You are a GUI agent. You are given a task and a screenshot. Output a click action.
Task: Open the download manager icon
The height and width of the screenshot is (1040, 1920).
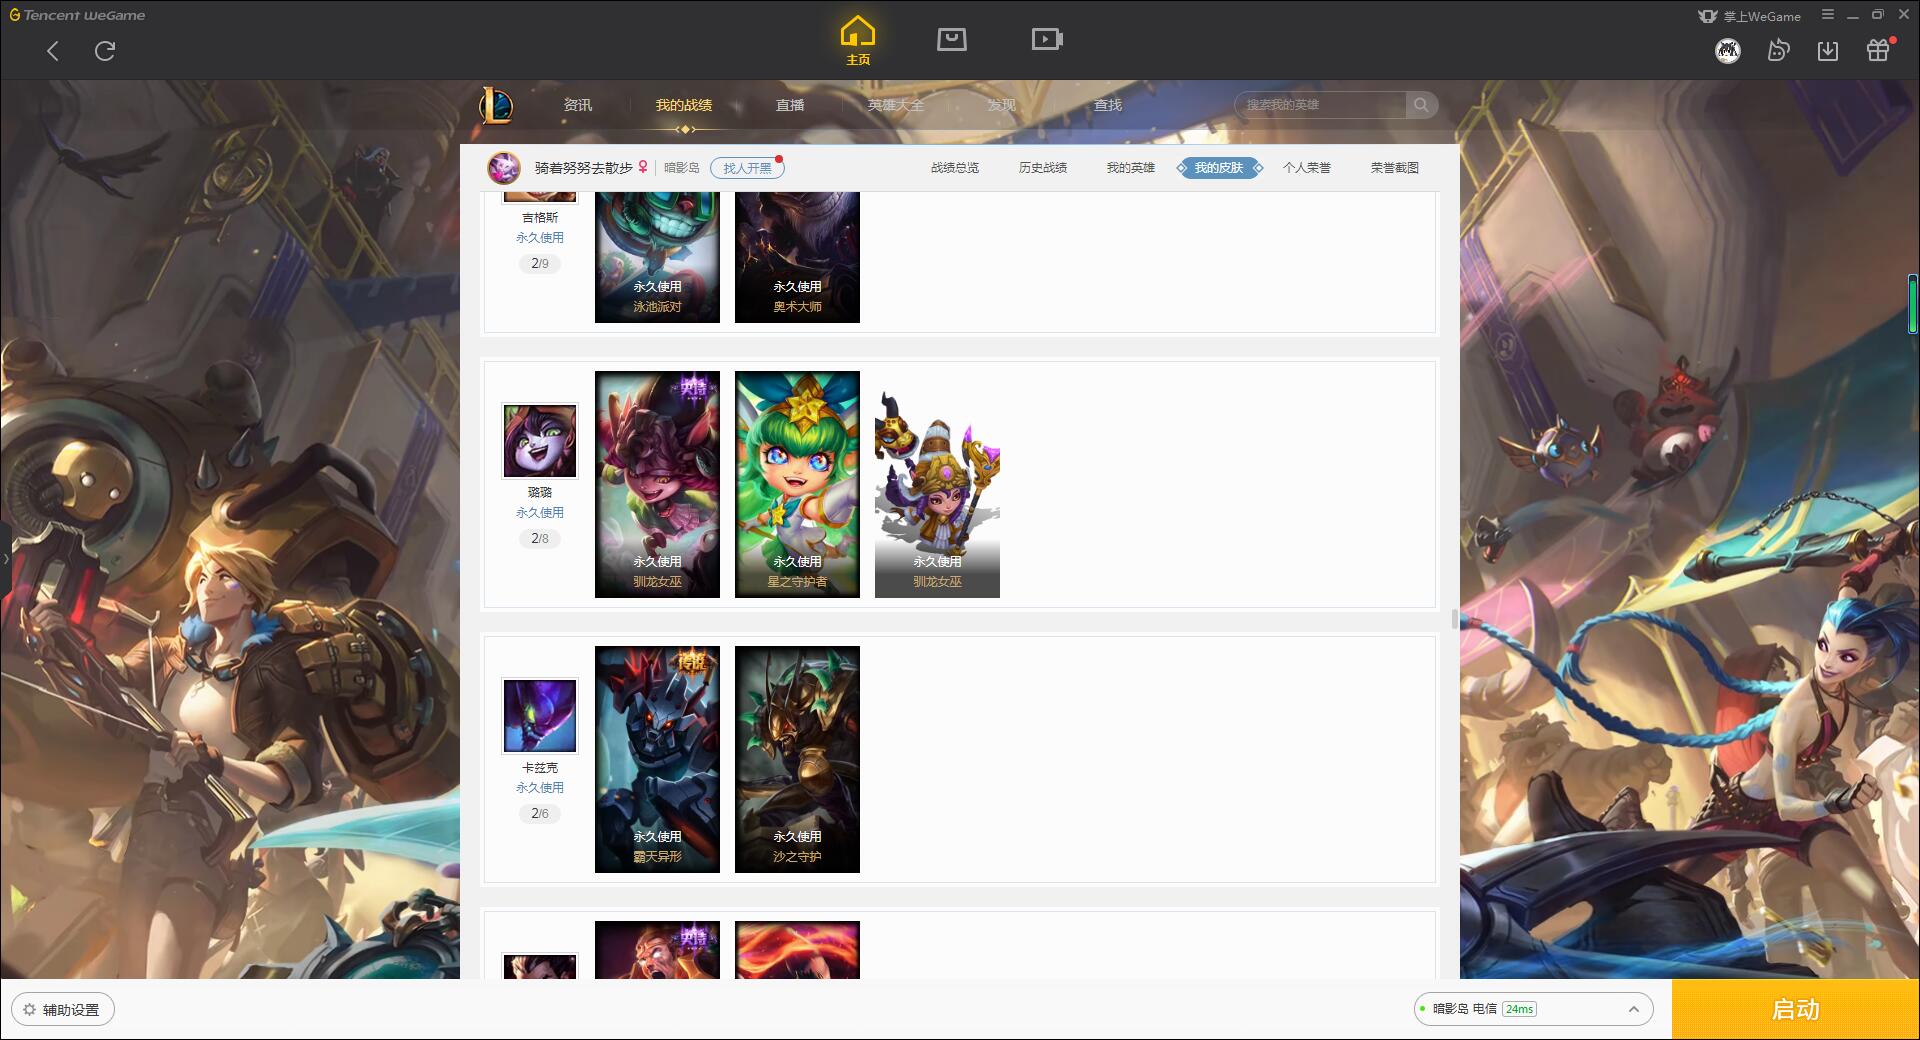click(1828, 51)
